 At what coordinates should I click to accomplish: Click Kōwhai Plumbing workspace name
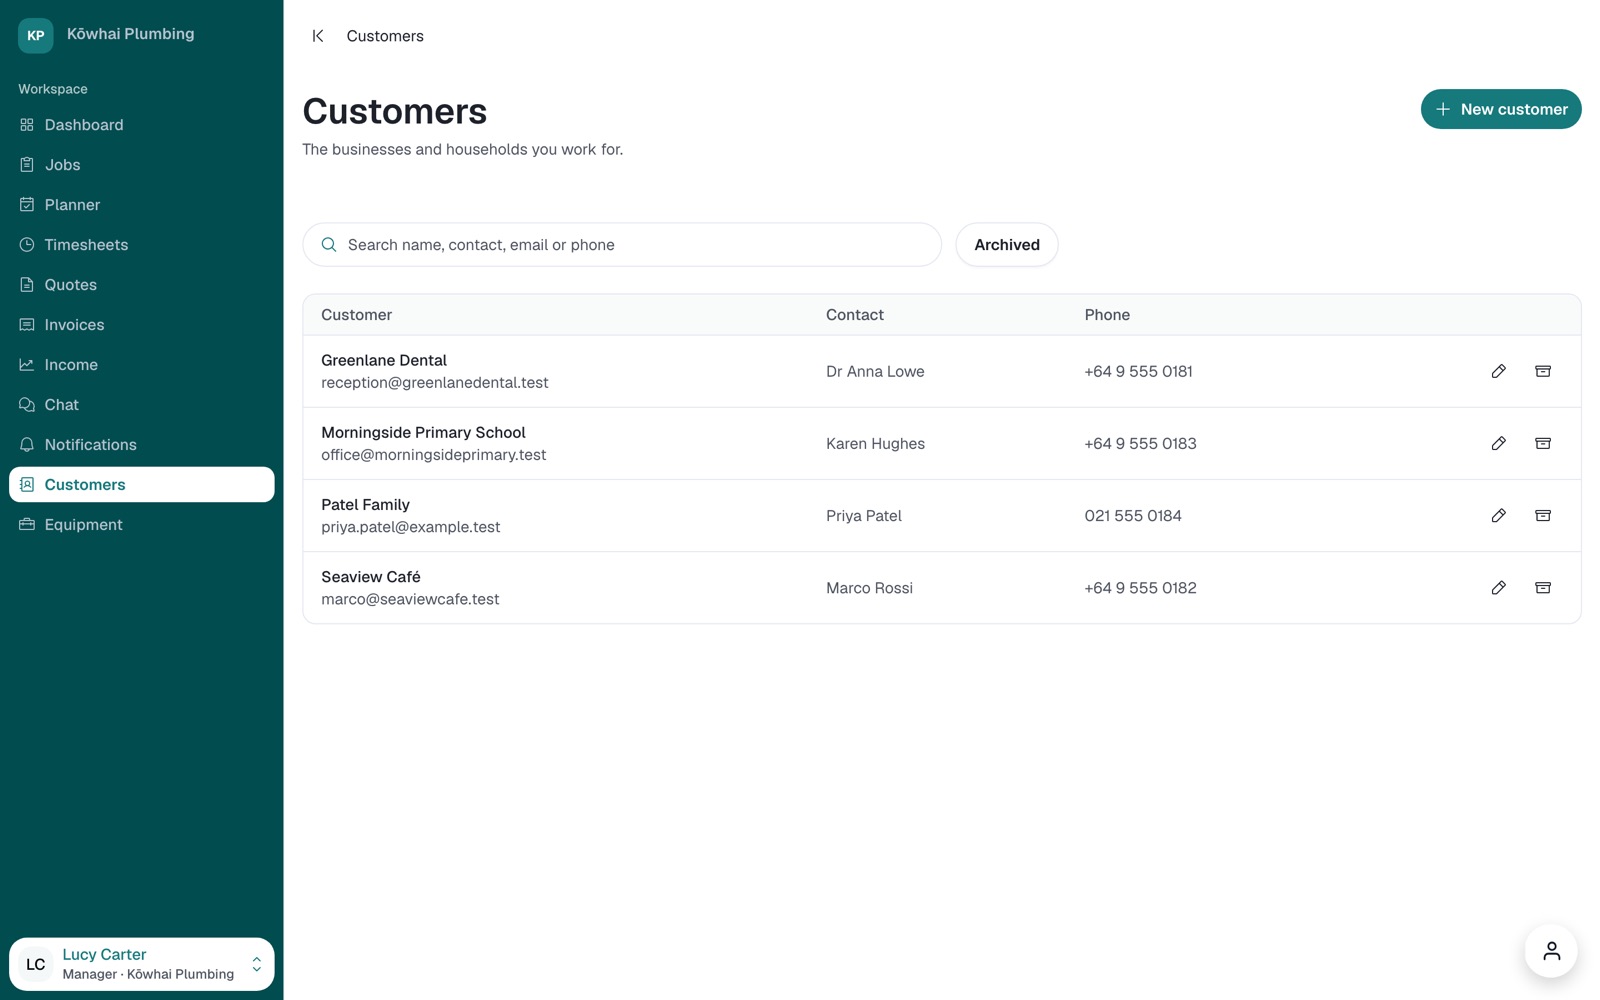[x=131, y=34]
